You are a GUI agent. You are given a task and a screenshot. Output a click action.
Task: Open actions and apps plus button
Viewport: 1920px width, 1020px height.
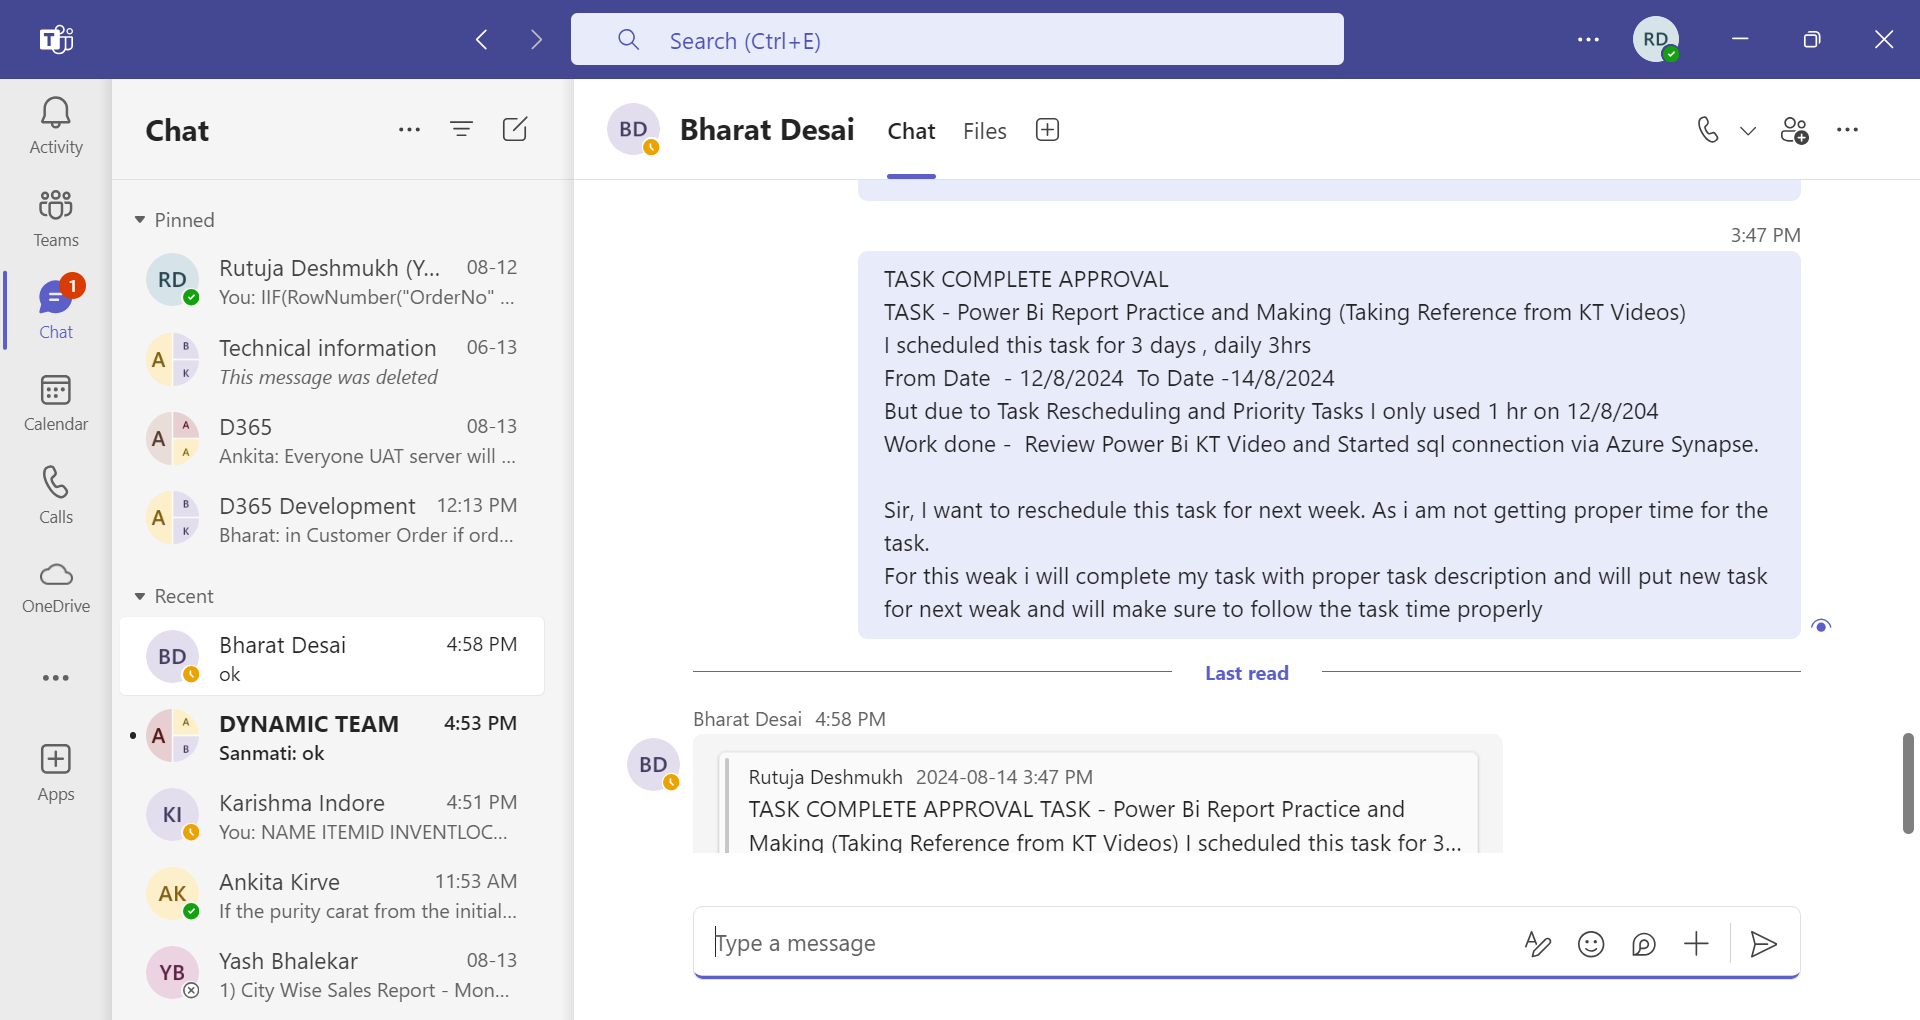1696,943
